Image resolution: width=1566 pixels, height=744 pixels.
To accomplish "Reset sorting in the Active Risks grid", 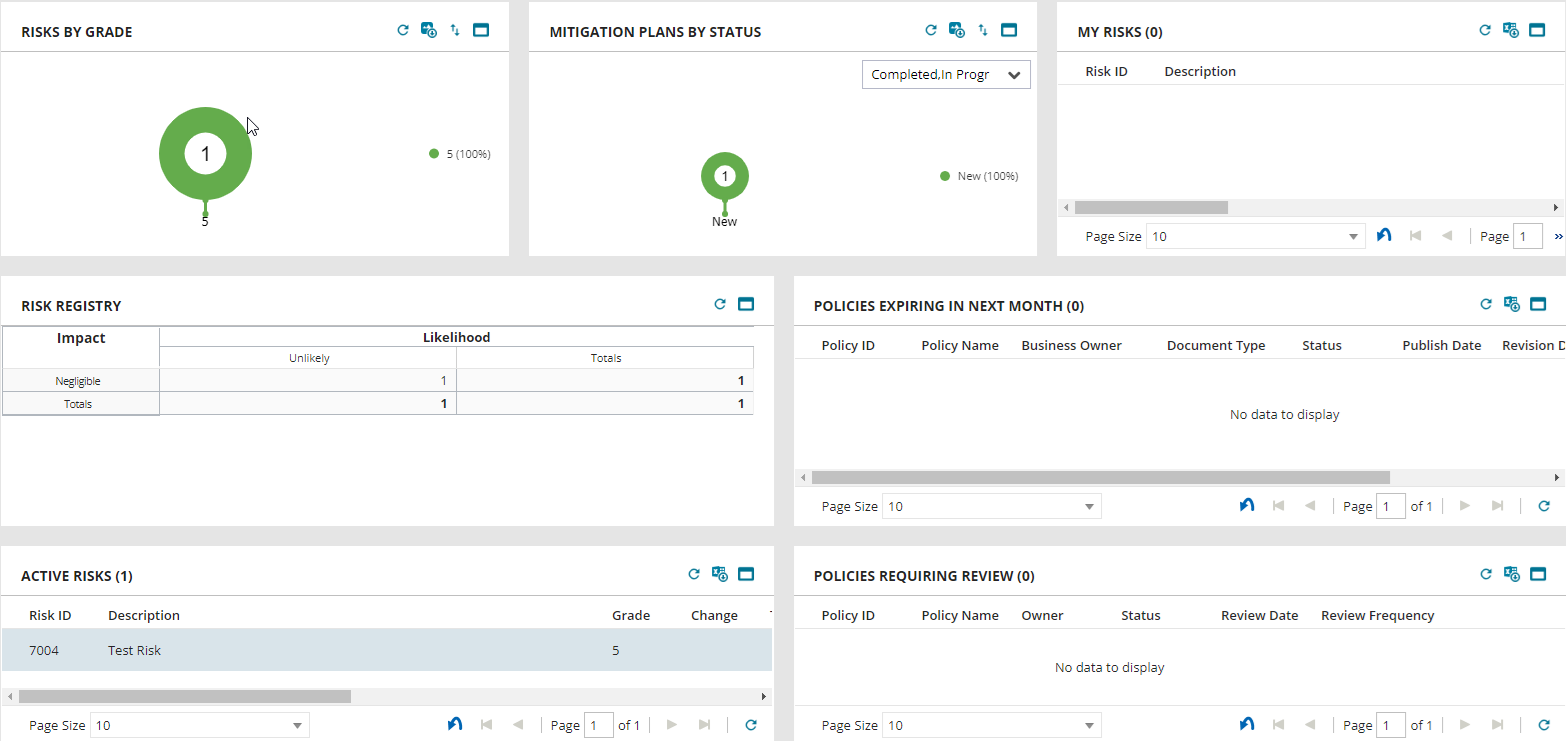I will click(455, 724).
